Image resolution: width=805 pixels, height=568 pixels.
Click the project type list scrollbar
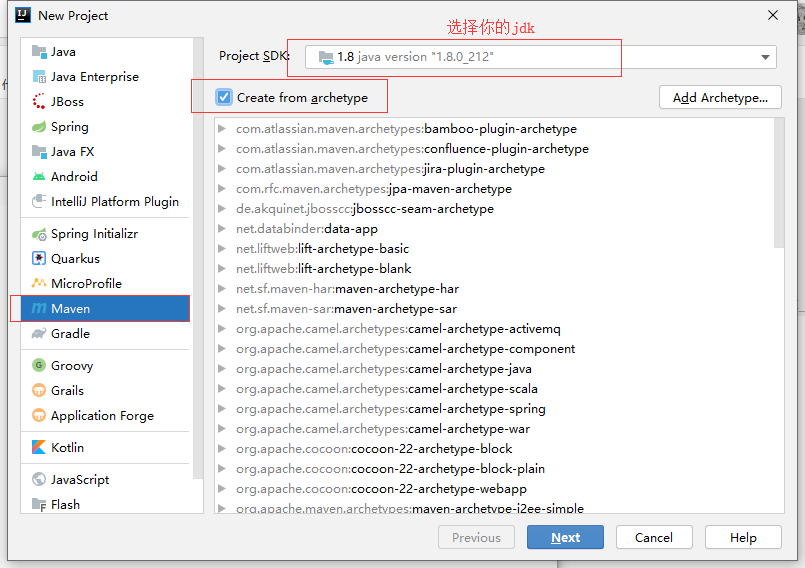click(x=198, y=258)
